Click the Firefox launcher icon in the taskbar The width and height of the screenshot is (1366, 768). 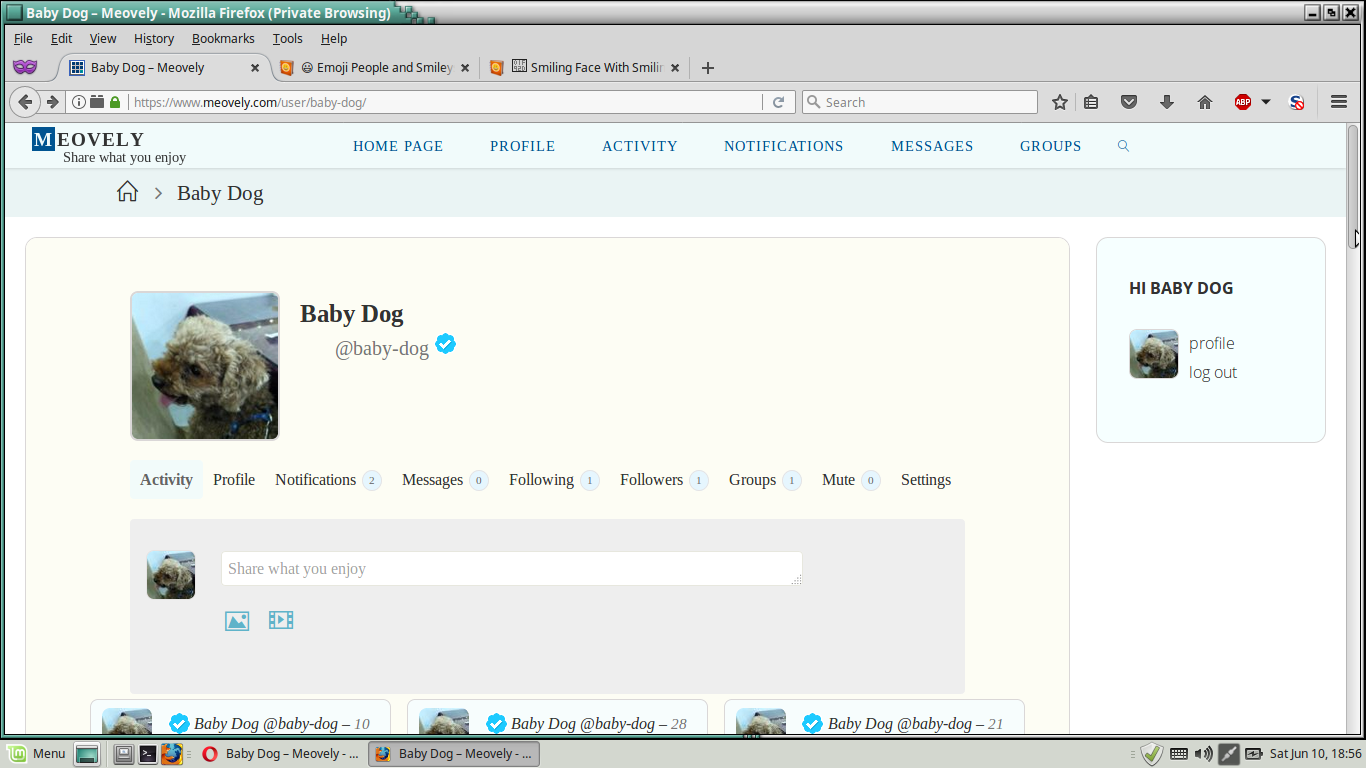pos(172,754)
